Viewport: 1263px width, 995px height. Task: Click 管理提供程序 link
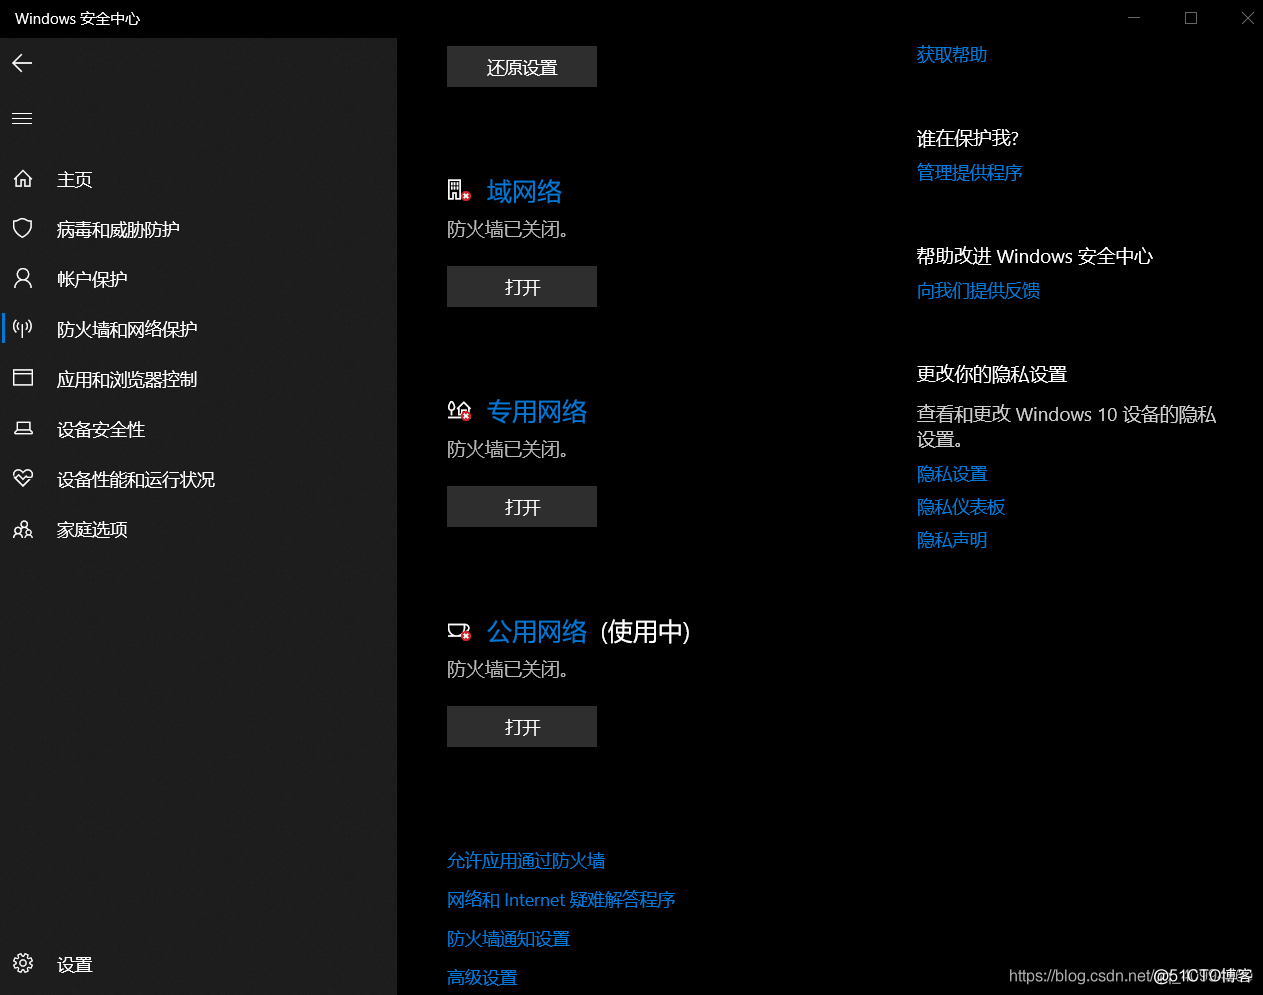[x=970, y=173]
